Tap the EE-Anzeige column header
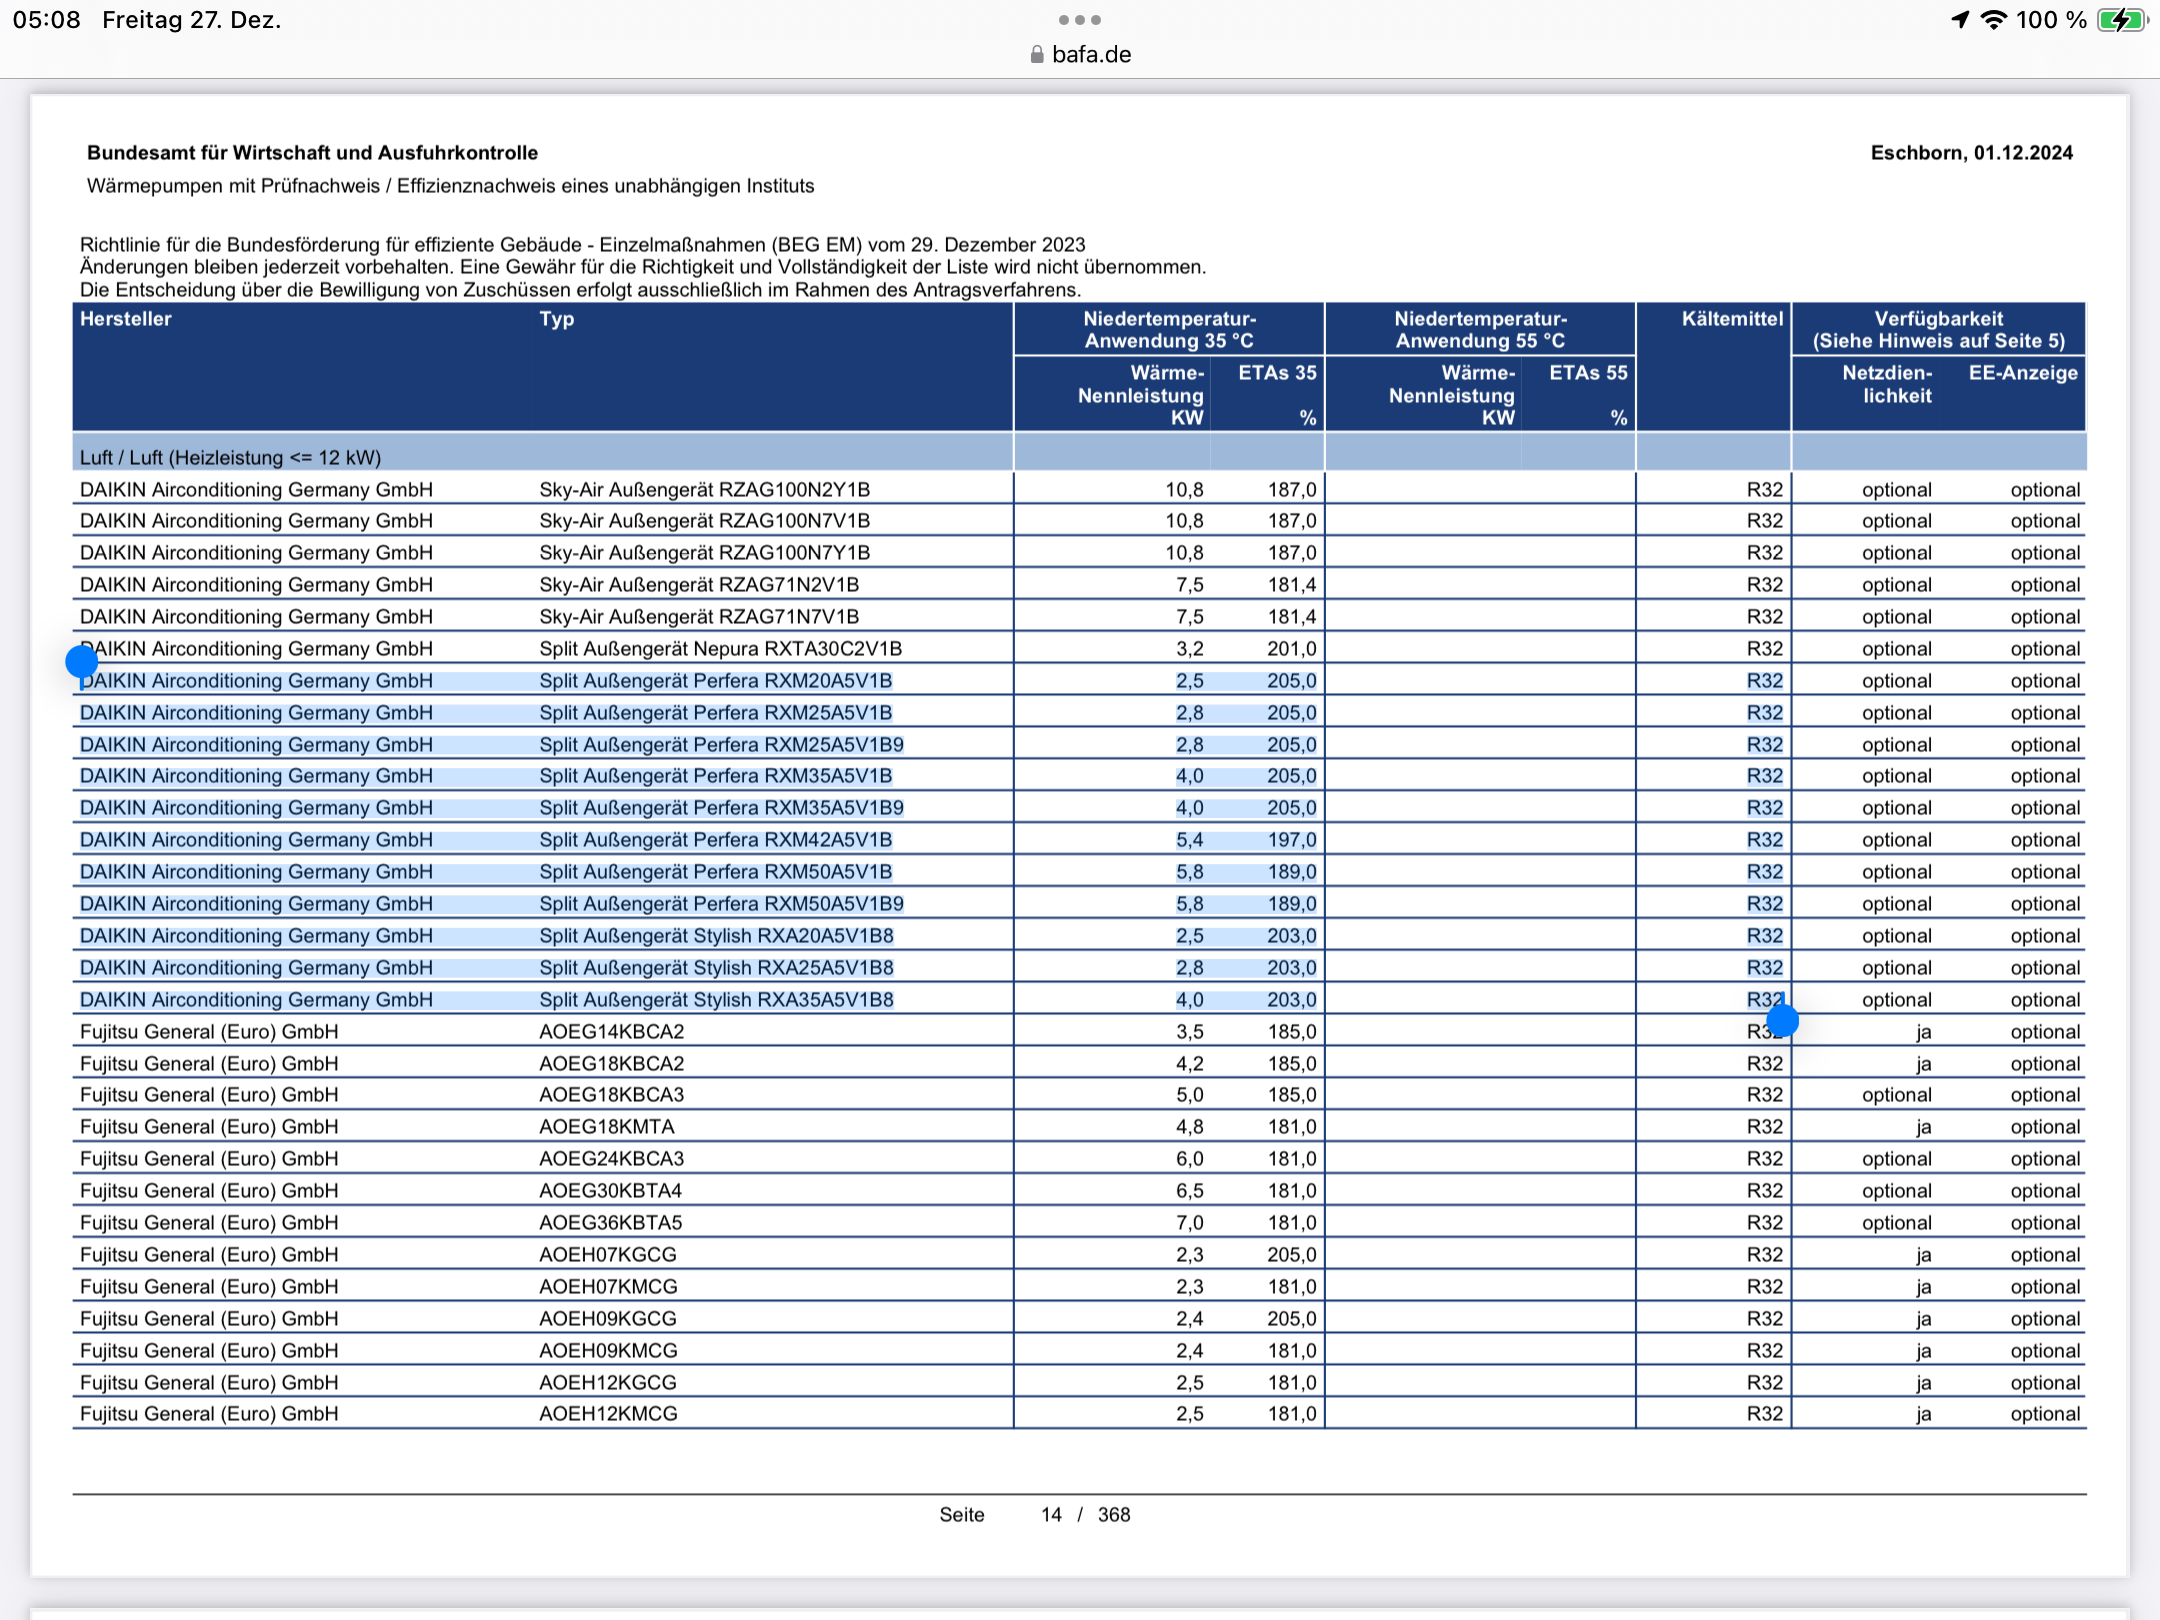The image size is (2160, 1620). (x=2022, y=373)
